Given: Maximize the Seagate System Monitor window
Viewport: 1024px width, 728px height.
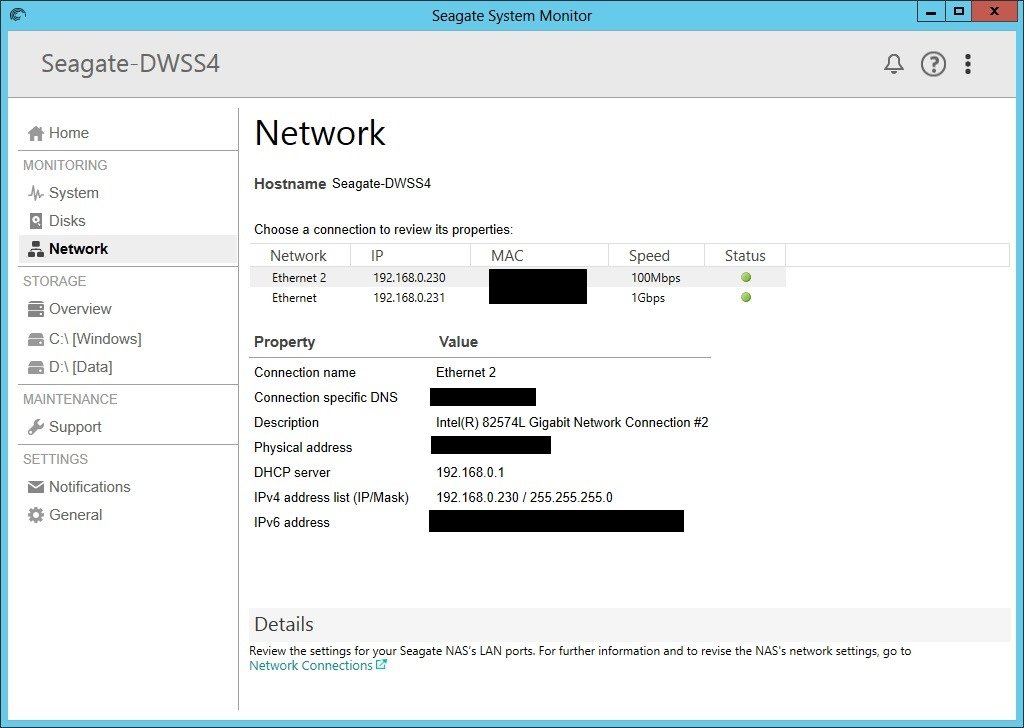Looking at the screenshot, I should pos(959,12).
